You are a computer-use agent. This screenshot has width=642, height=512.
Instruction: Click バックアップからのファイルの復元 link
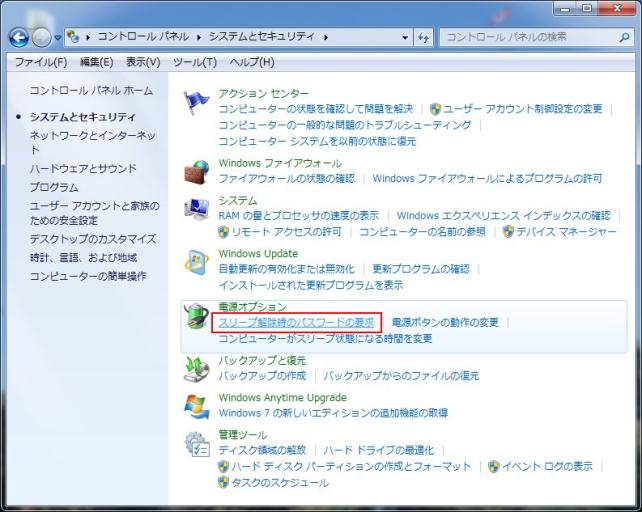coord(401,376)
